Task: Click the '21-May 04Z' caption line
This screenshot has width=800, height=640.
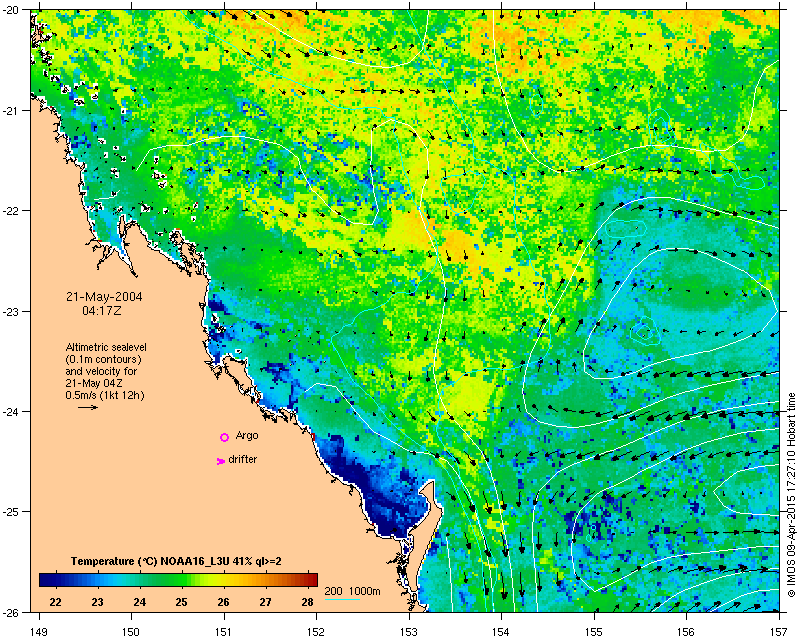Action: pyautogui.click(x=94, y=384)
